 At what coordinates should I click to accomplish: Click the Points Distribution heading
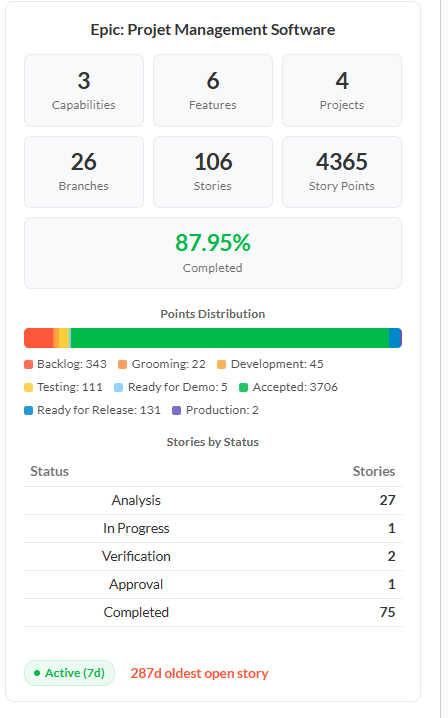[213, 314]
